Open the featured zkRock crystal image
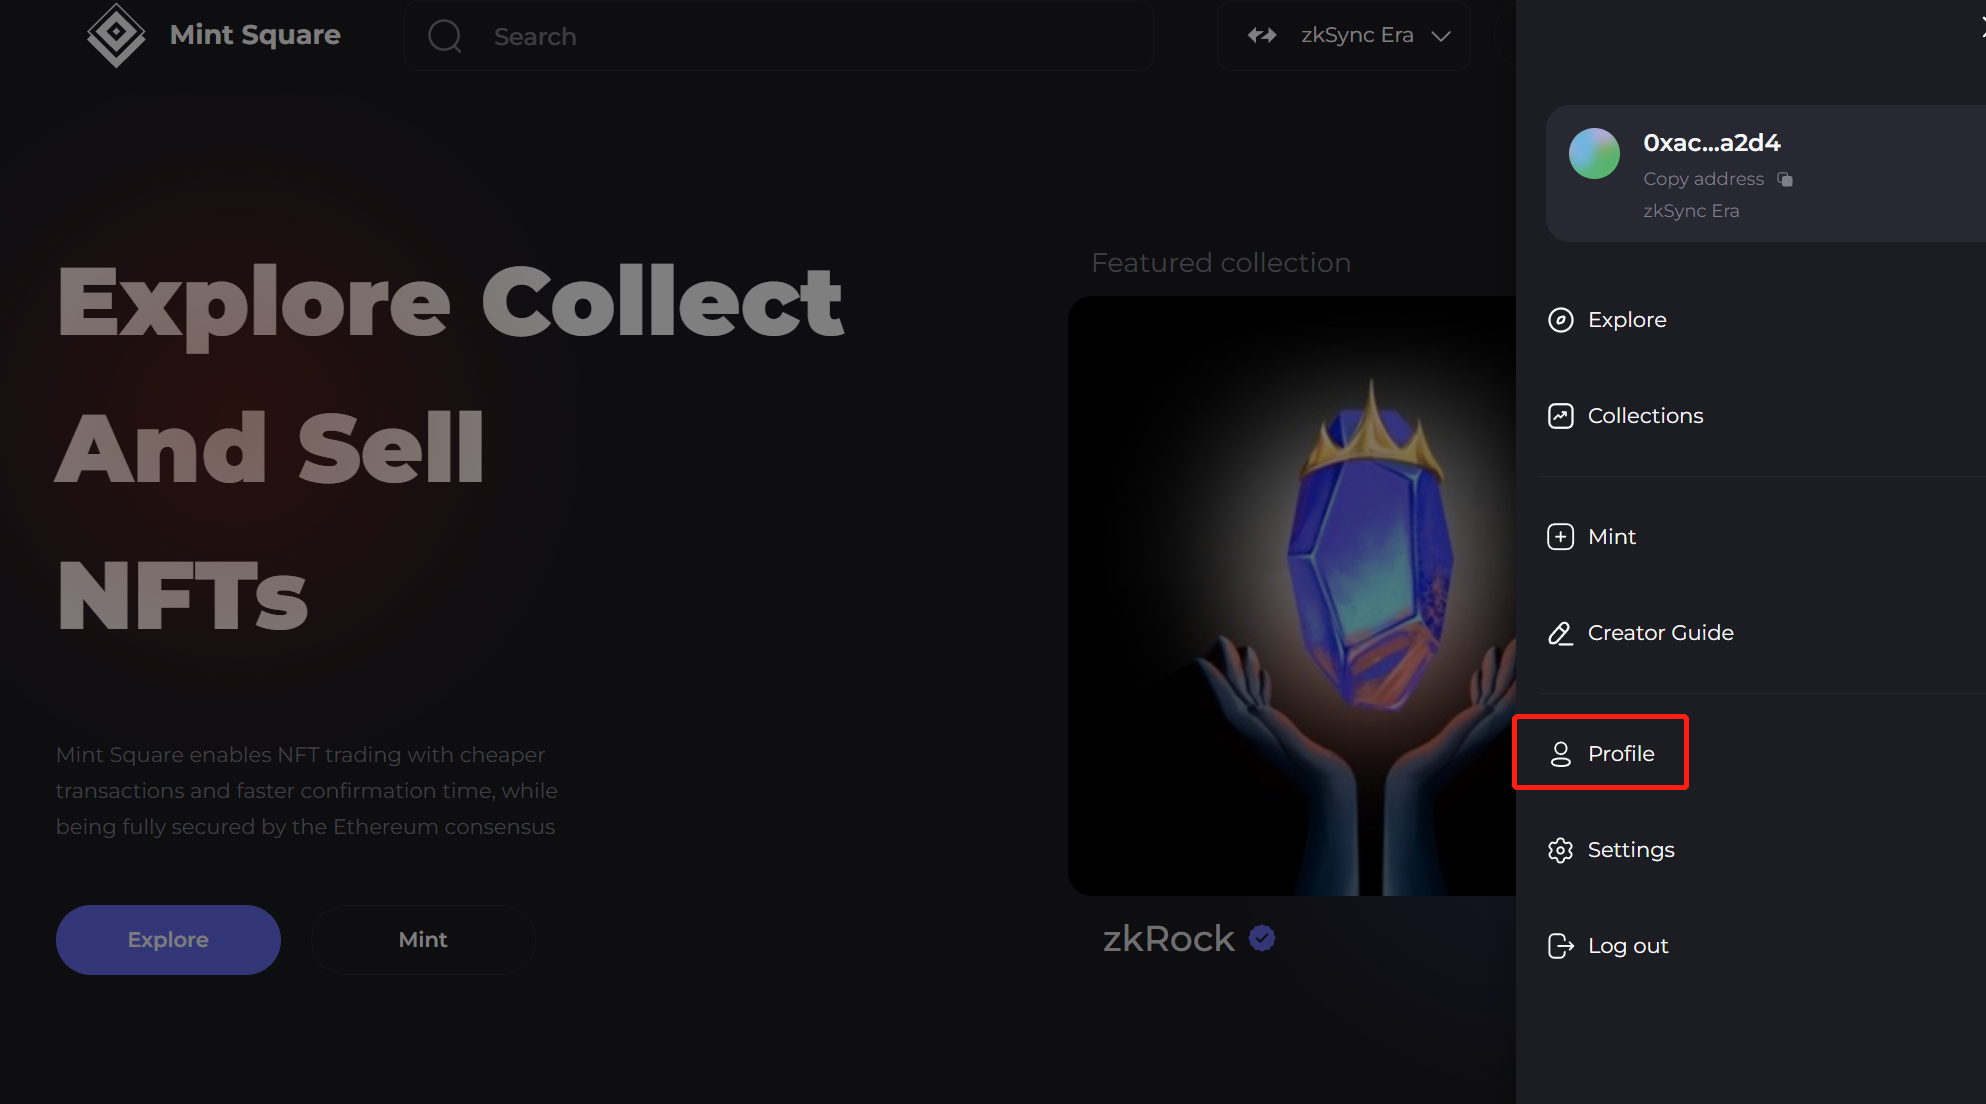1986x1104 pixels. [x=1292, y=596]
